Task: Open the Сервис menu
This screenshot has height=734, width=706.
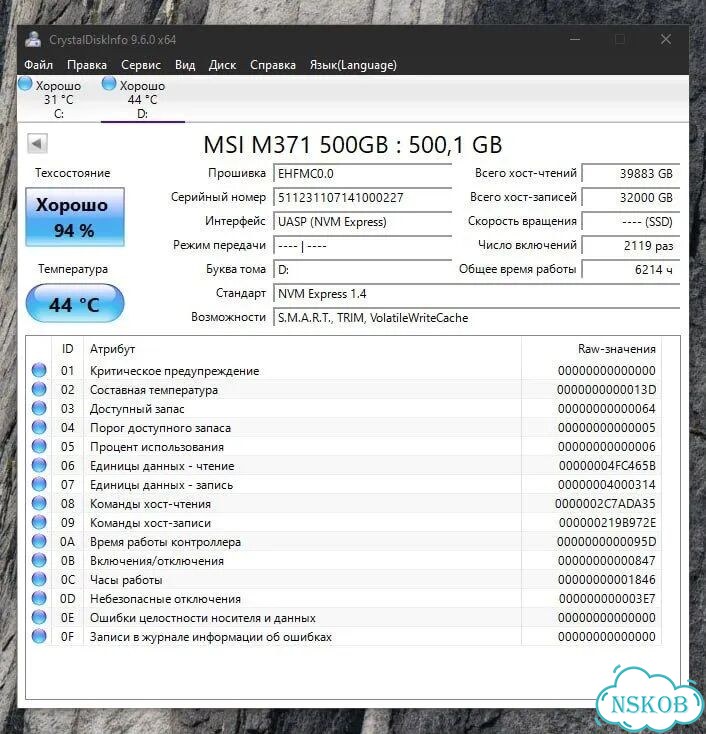Action: 141,65
